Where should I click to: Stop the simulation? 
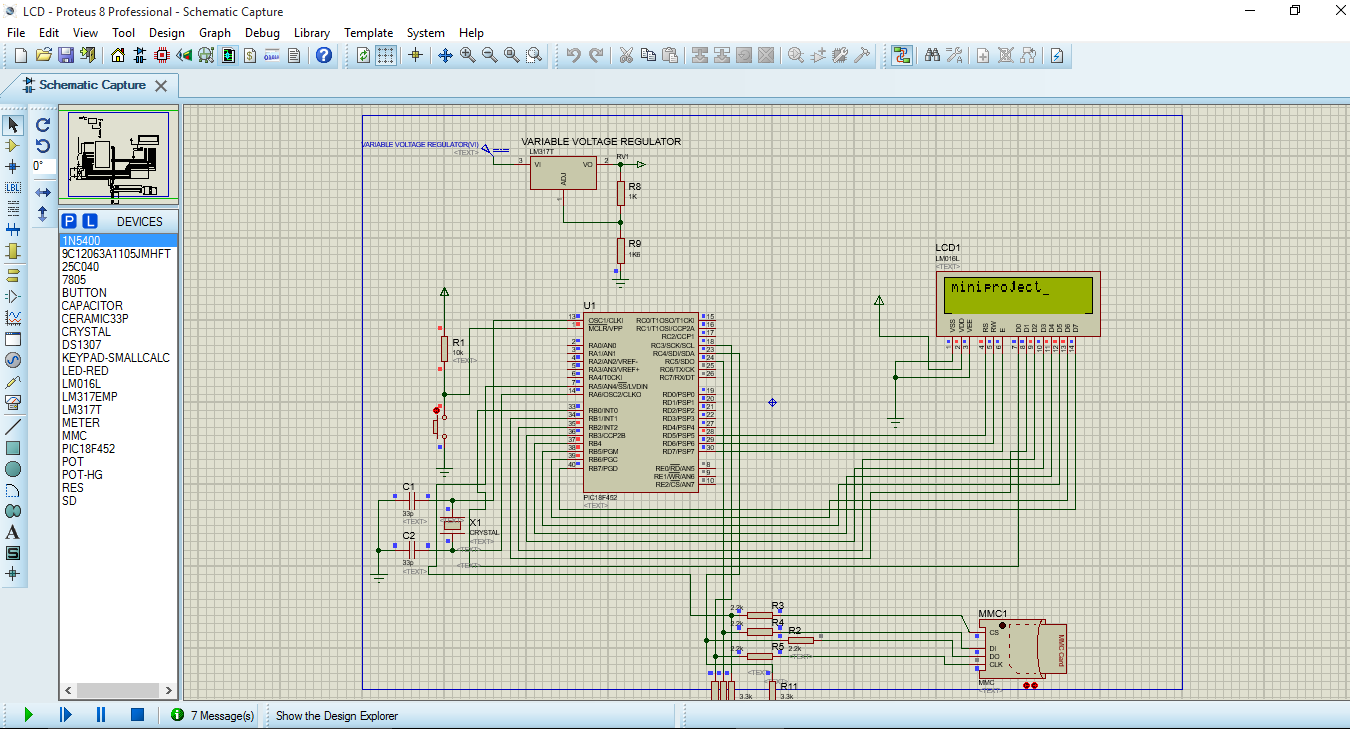138,715
